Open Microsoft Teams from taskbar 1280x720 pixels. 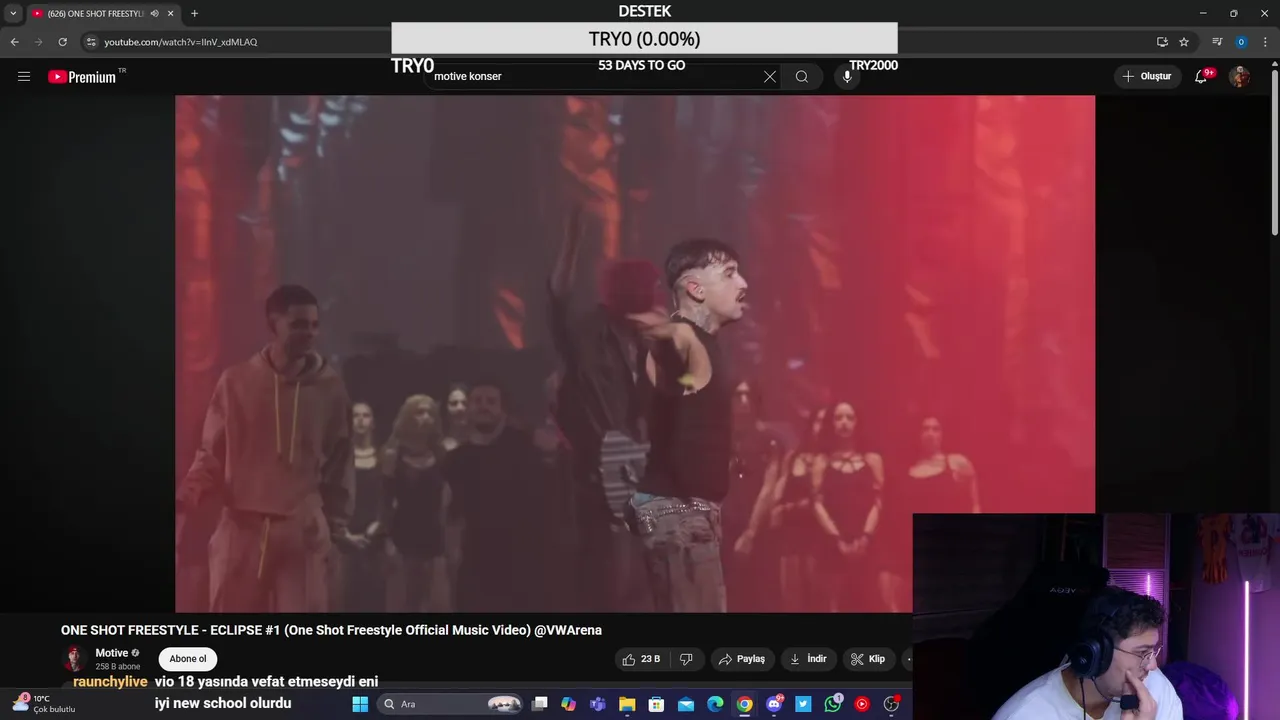tap(598, 704)
